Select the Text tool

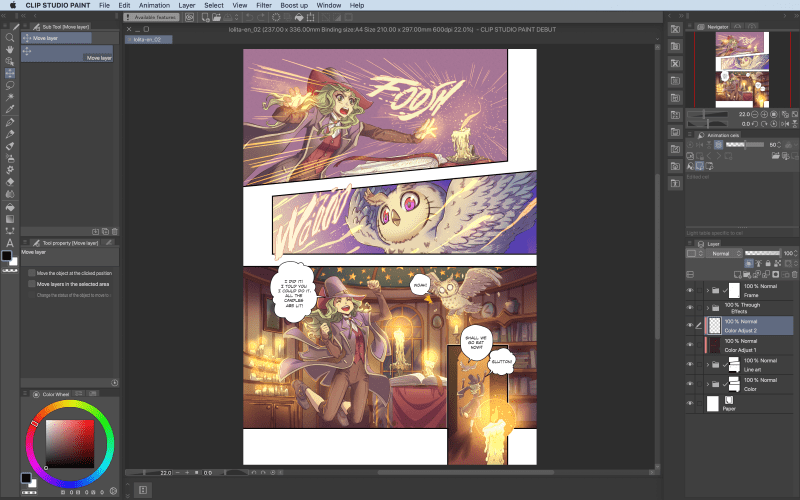pyautogui.click(x=10, y=242)
